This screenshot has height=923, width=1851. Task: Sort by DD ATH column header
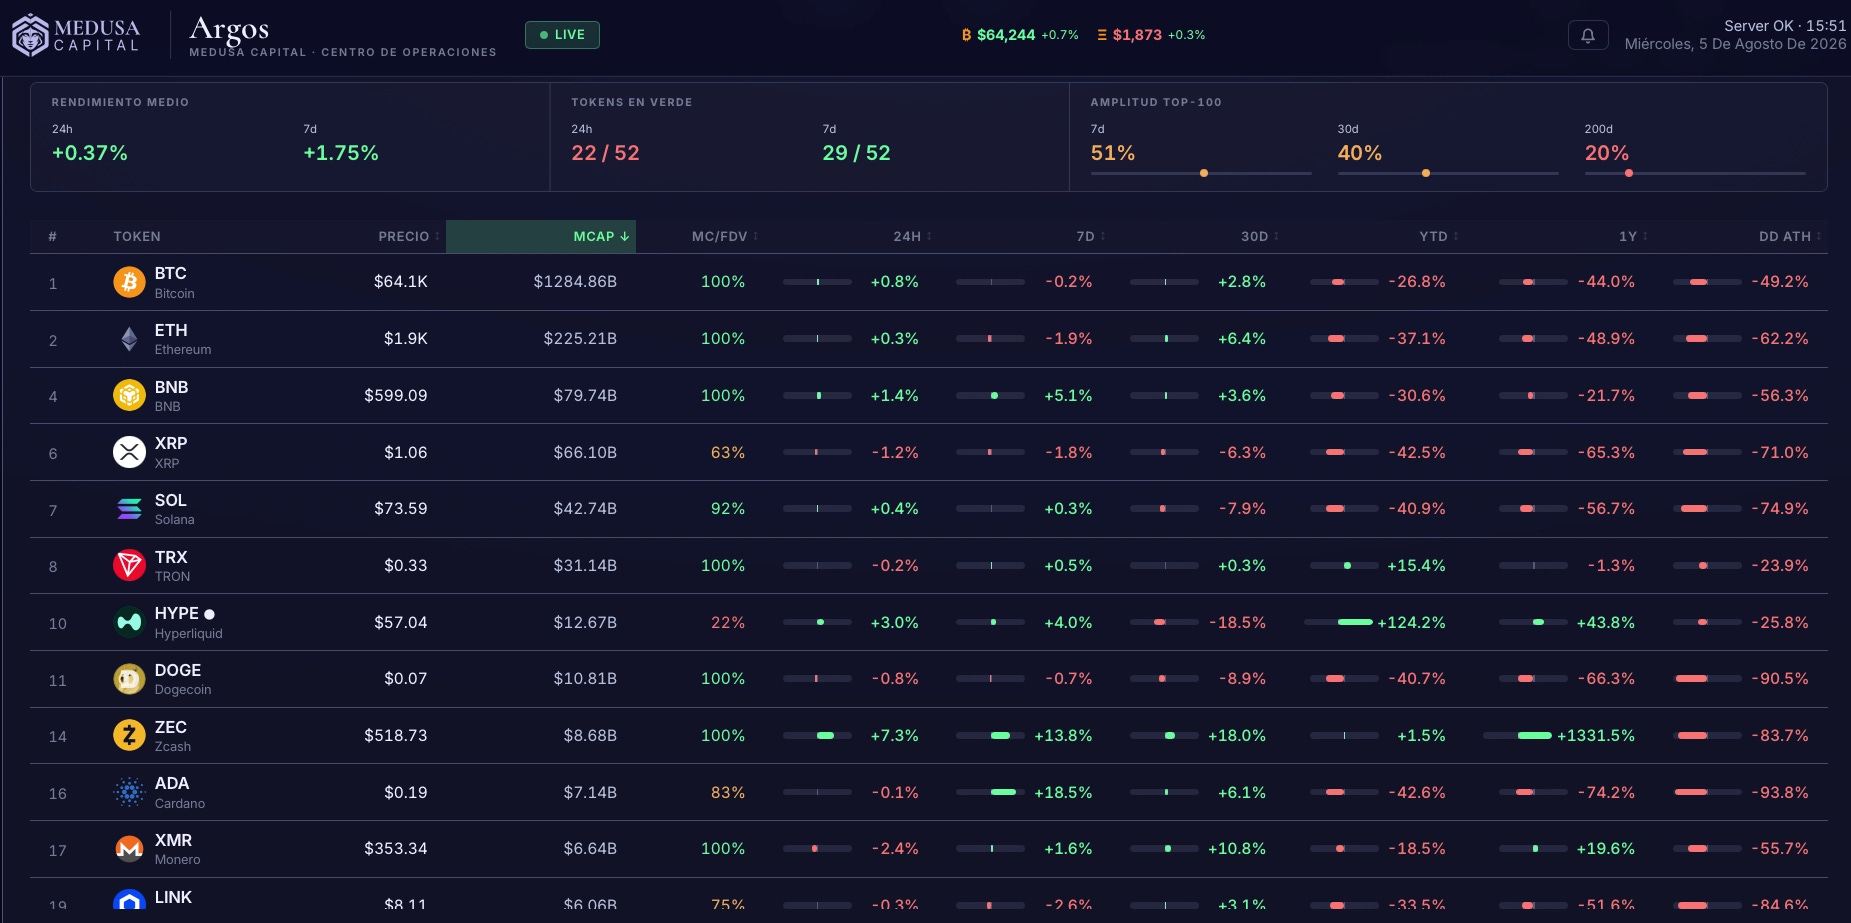click(1789, 237)
